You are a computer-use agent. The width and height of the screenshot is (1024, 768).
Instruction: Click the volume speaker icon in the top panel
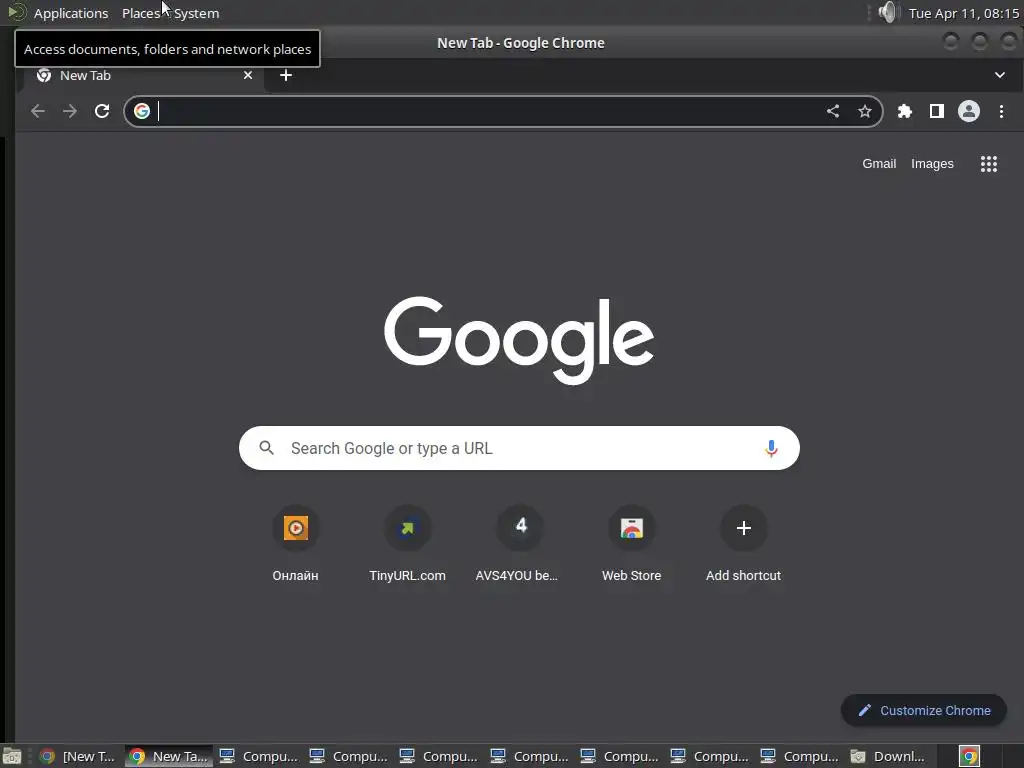click(888, 12)
